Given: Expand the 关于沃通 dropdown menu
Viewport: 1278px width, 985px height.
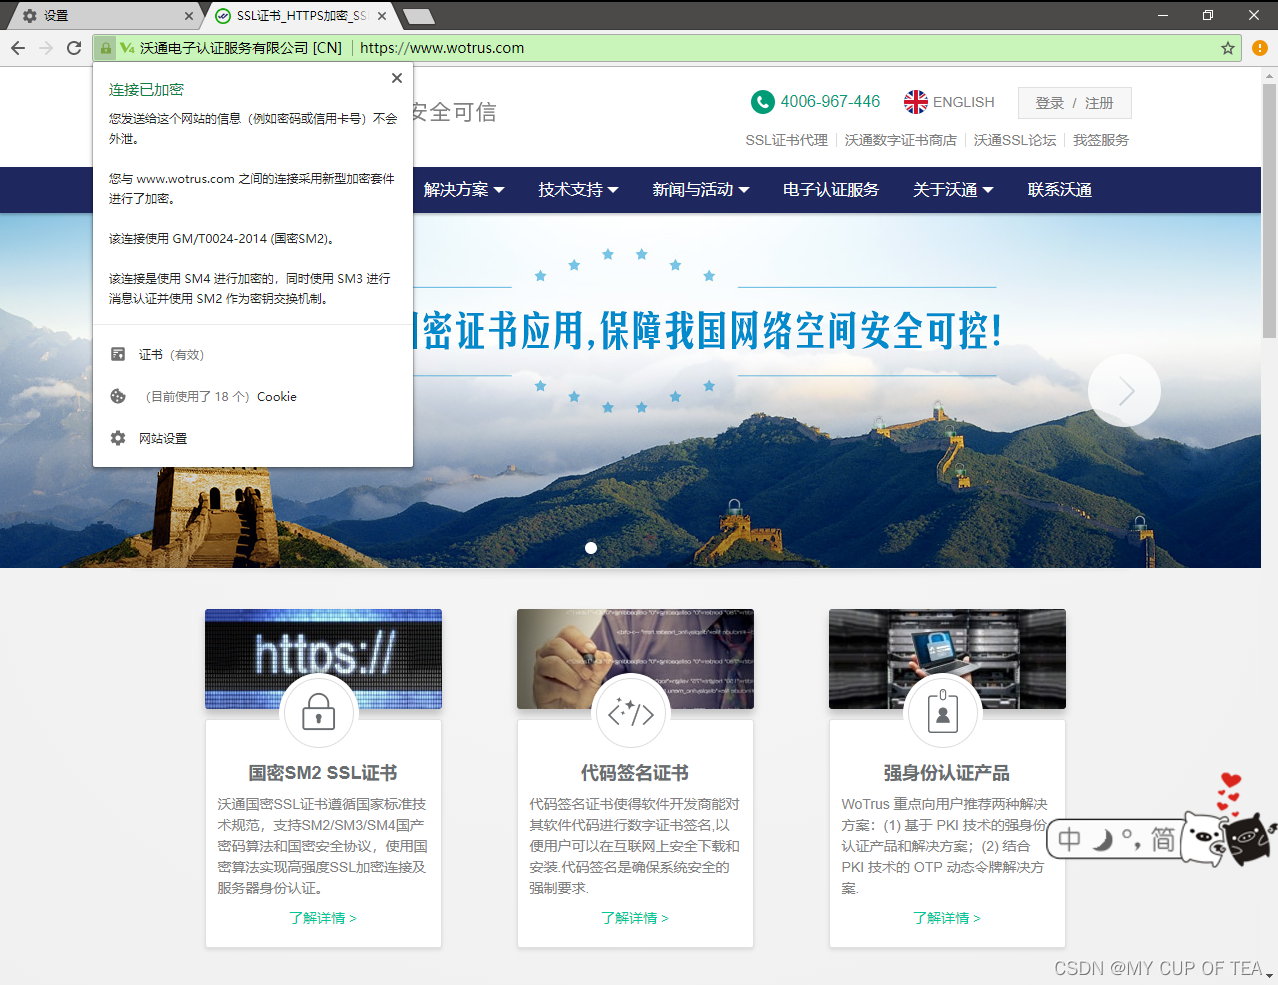Looking at the screenshot, I should [953, 190].
